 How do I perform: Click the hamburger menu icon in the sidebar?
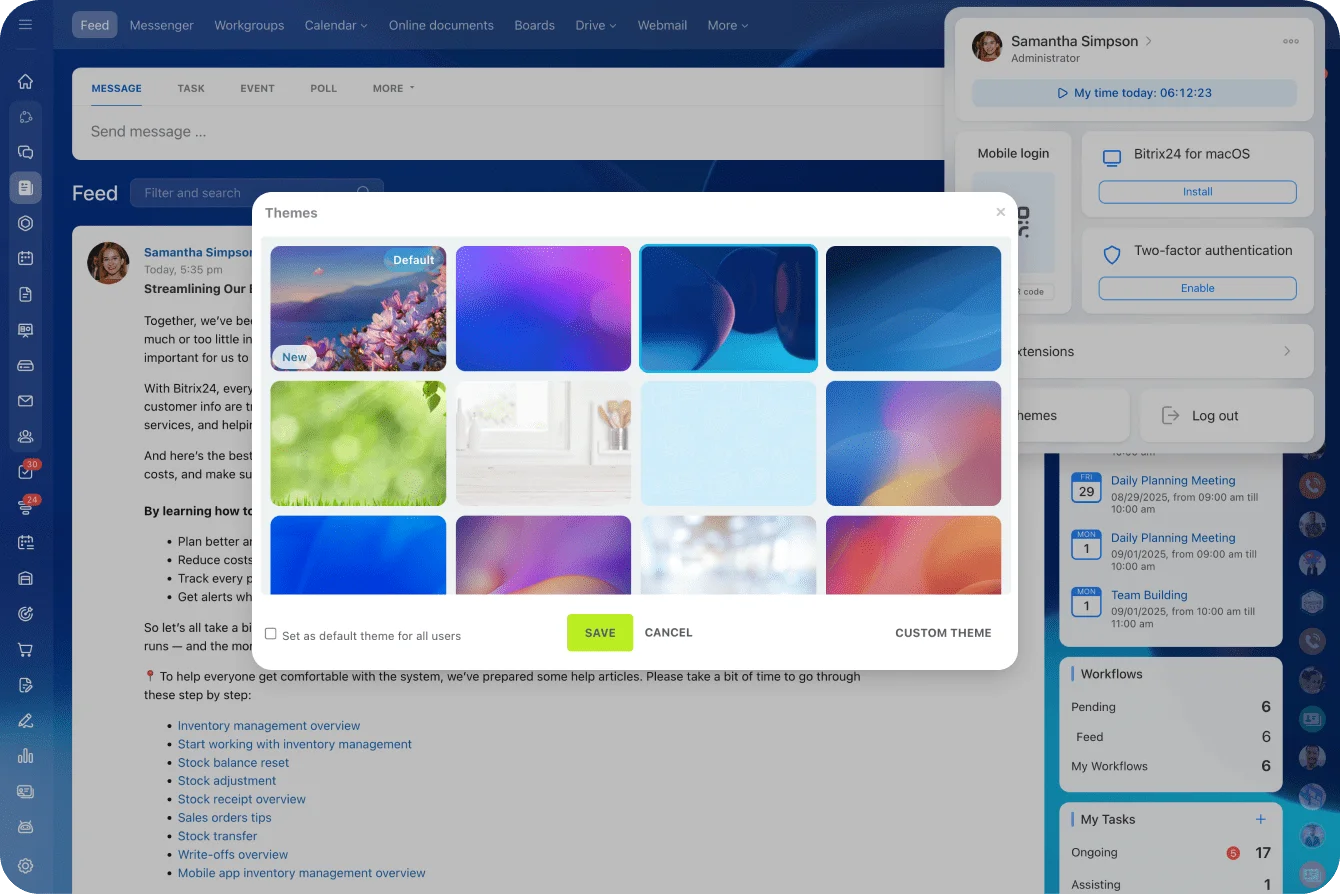(26, 25)
